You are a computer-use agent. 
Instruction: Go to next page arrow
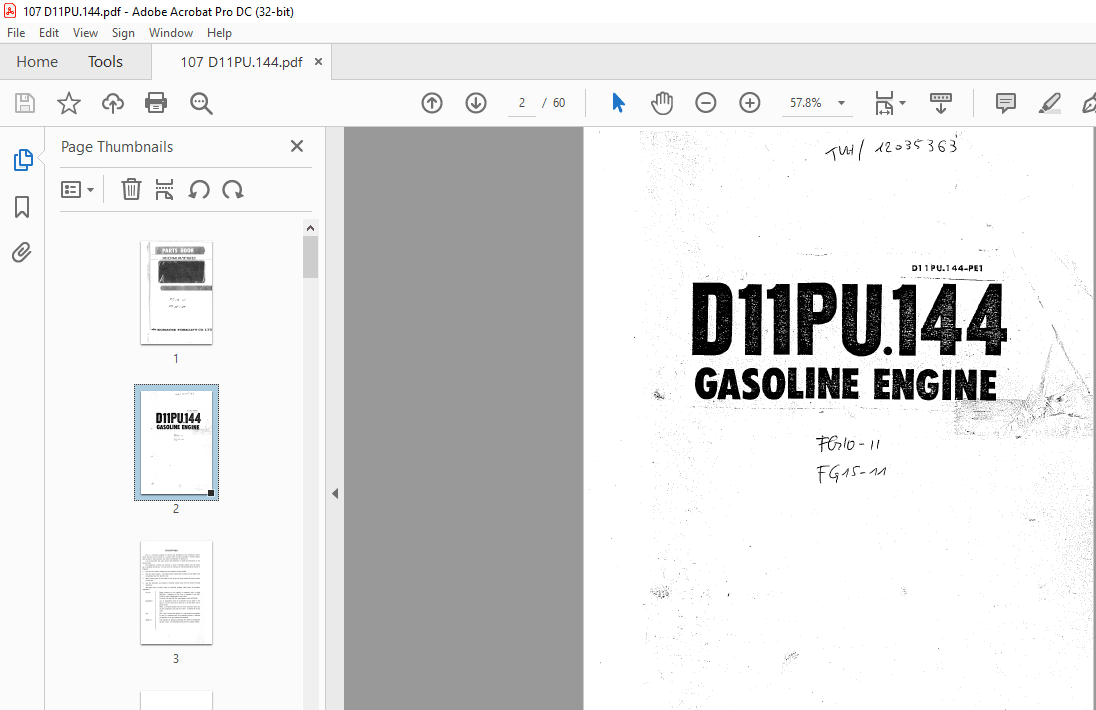(x=476, y=103)
